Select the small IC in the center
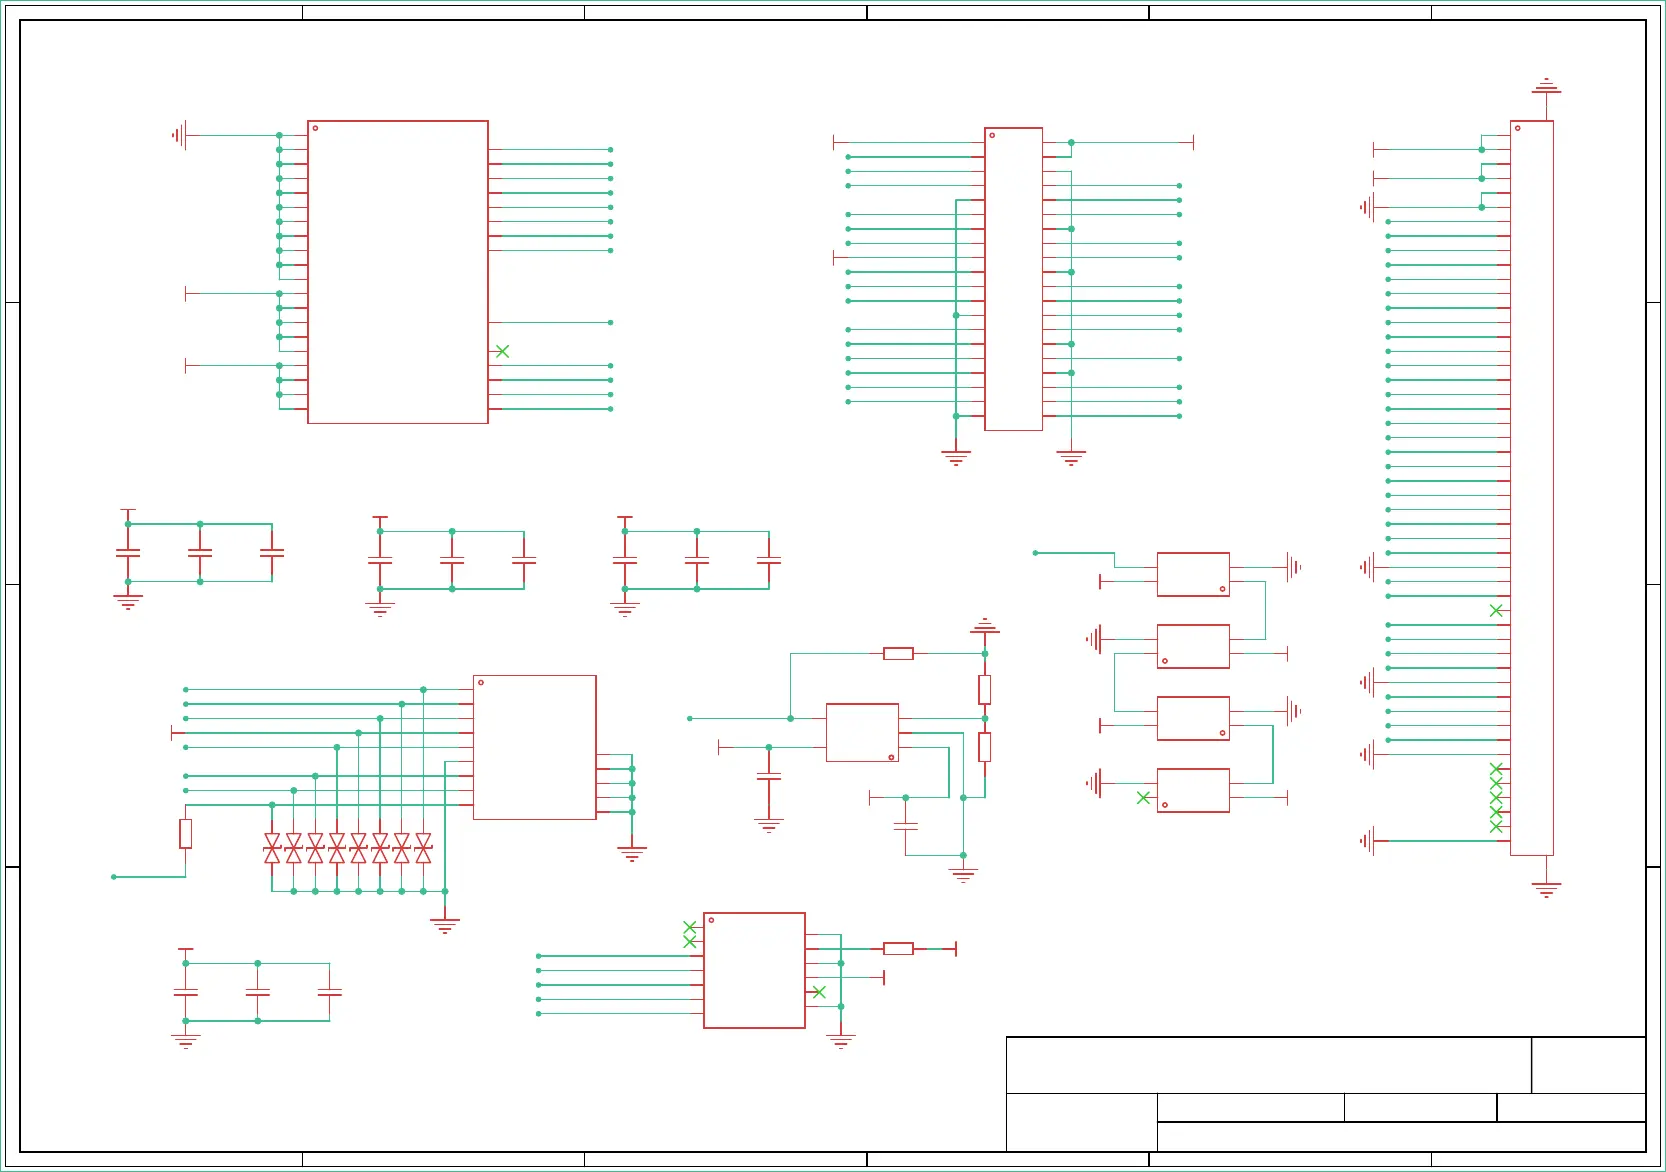The width and height of the screenshot is (1666, 1172). 862,732
